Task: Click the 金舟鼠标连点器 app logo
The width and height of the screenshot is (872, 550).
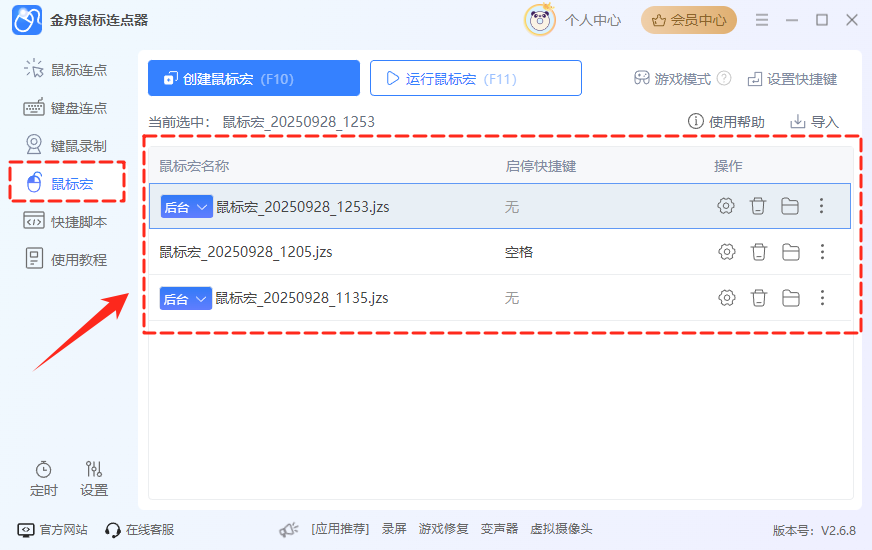Action: pyautogui.click(x=27, y=20)
